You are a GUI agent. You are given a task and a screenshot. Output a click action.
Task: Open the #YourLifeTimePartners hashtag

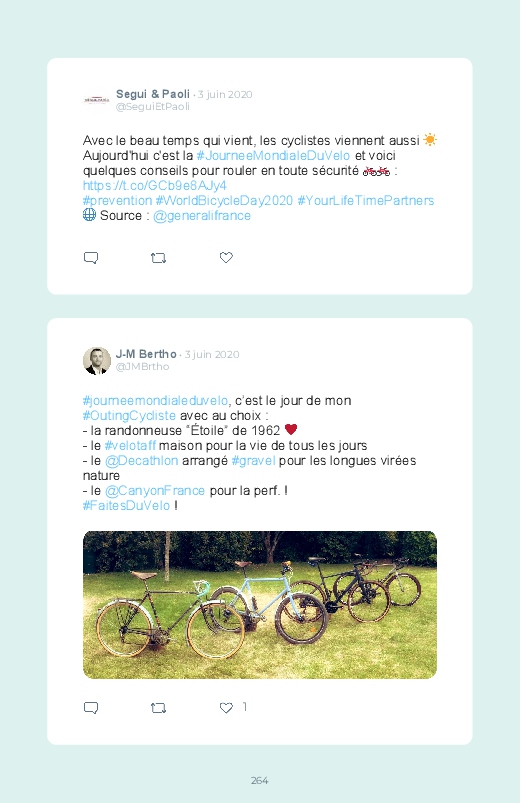point(366,201)
